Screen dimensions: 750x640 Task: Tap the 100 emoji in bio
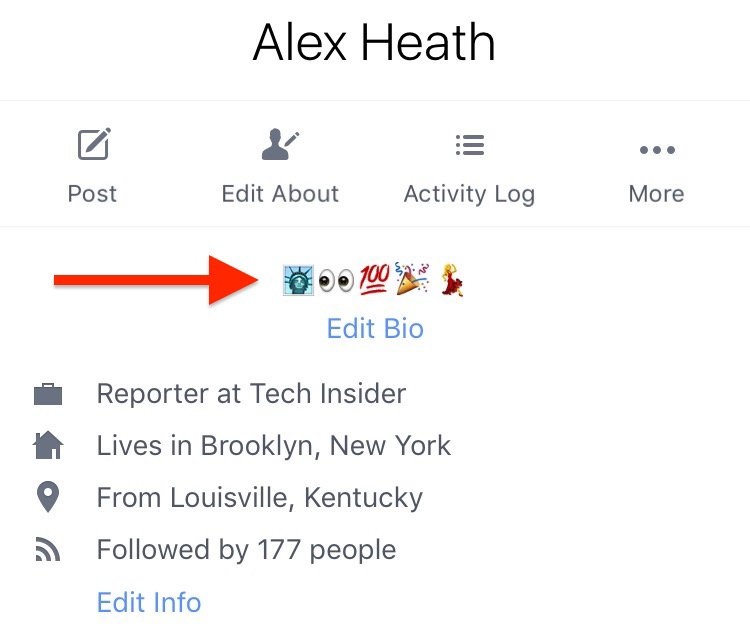[x=374, y=280]
